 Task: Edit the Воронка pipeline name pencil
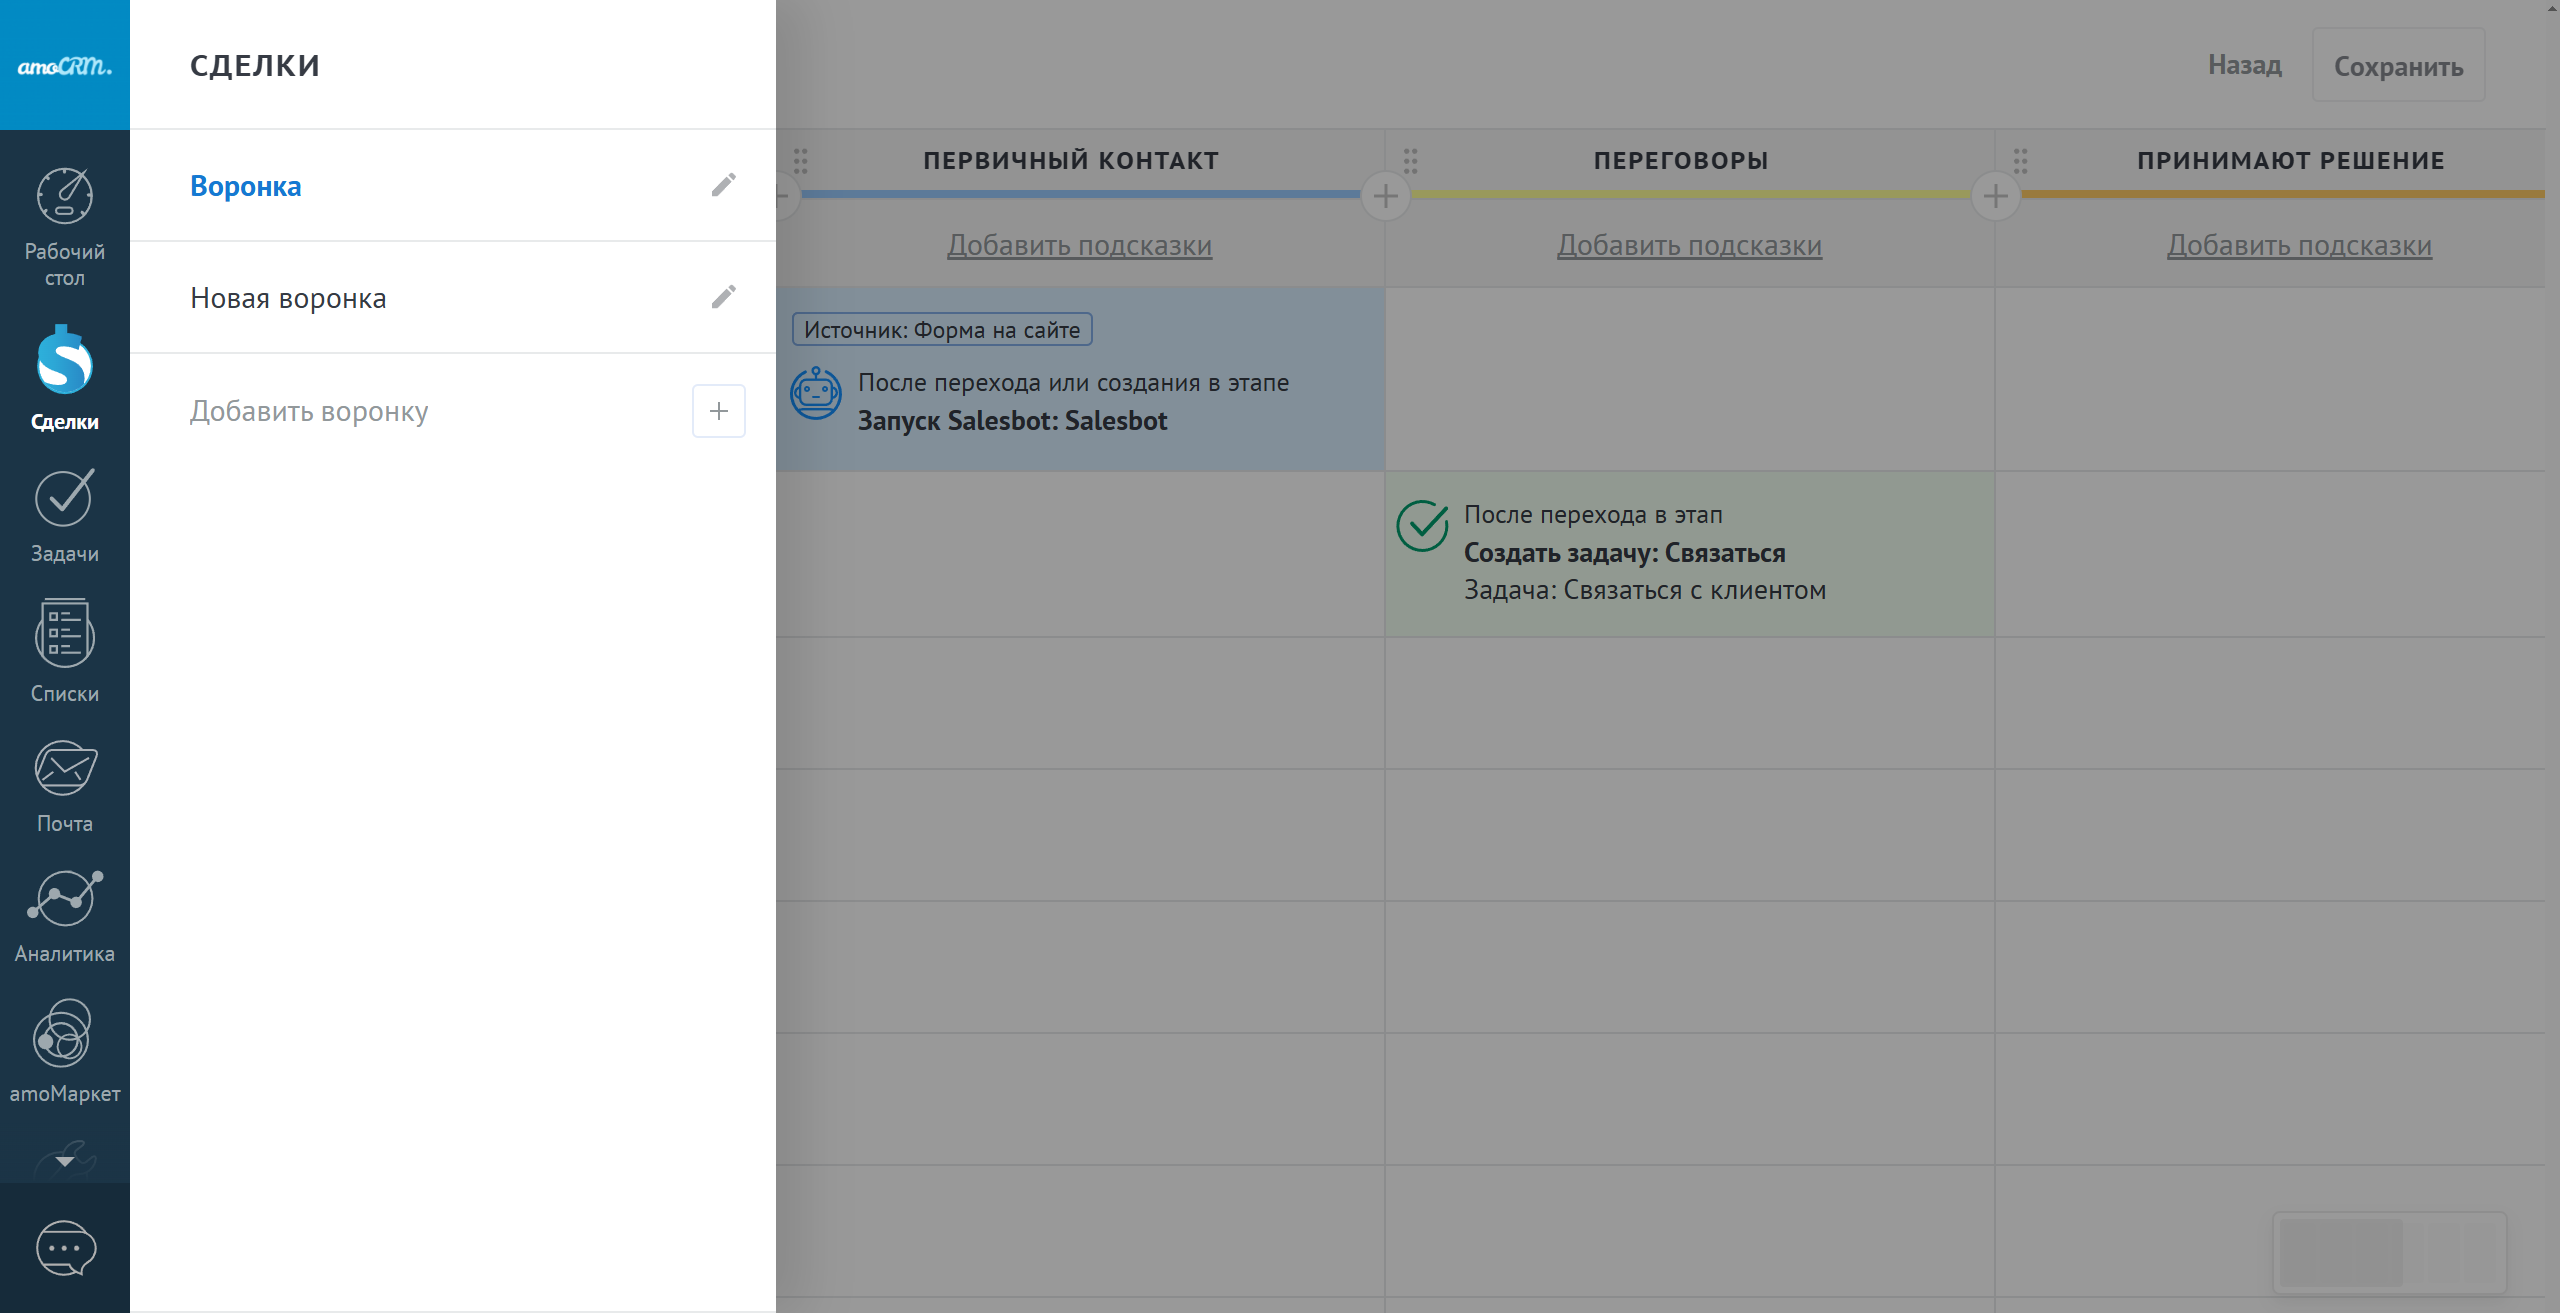click(x=723, y=185)
